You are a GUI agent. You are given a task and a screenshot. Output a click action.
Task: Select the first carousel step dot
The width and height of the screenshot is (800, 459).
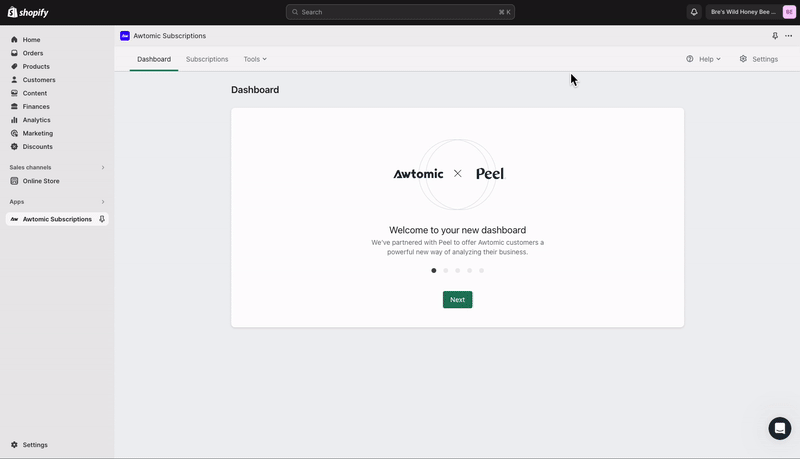pyautogui.click(x=434, y=270)
